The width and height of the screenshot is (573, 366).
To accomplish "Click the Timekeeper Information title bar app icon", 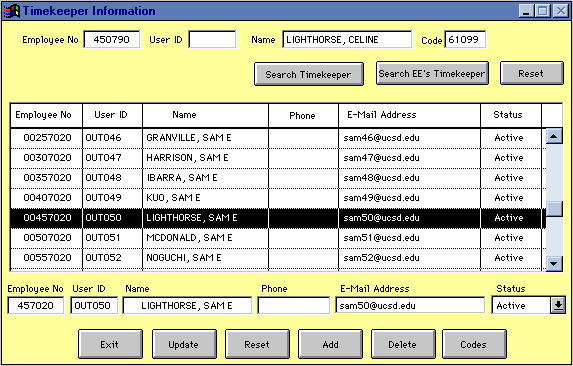I will point(12,11).
